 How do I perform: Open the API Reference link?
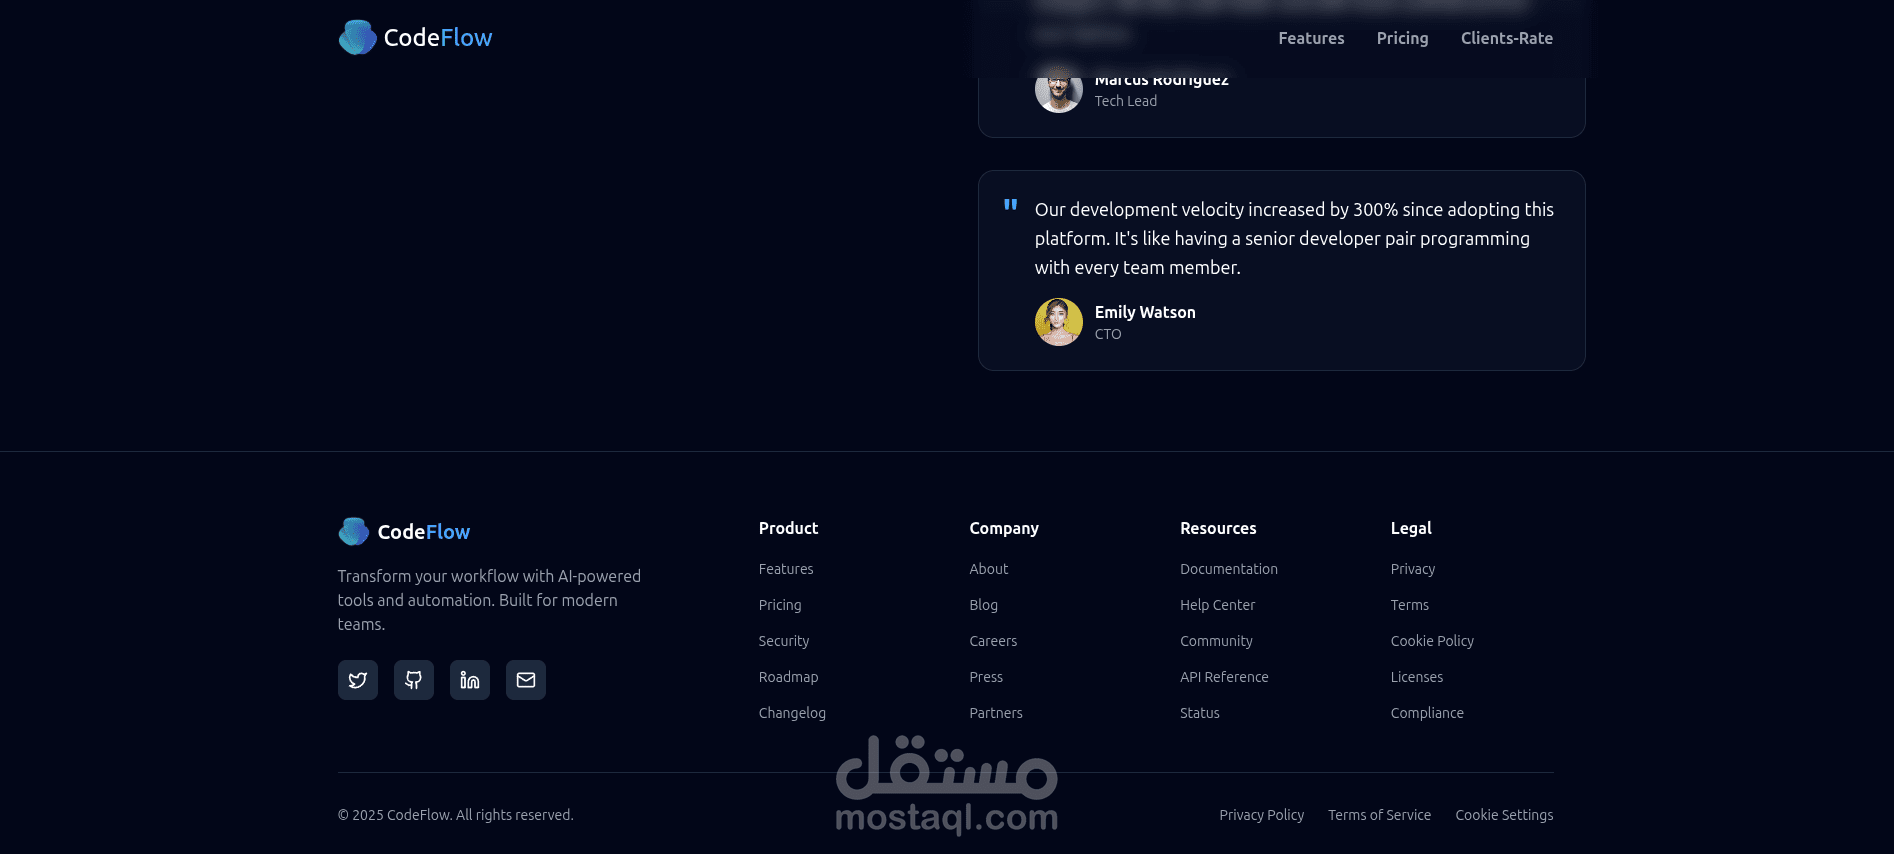1224,677
